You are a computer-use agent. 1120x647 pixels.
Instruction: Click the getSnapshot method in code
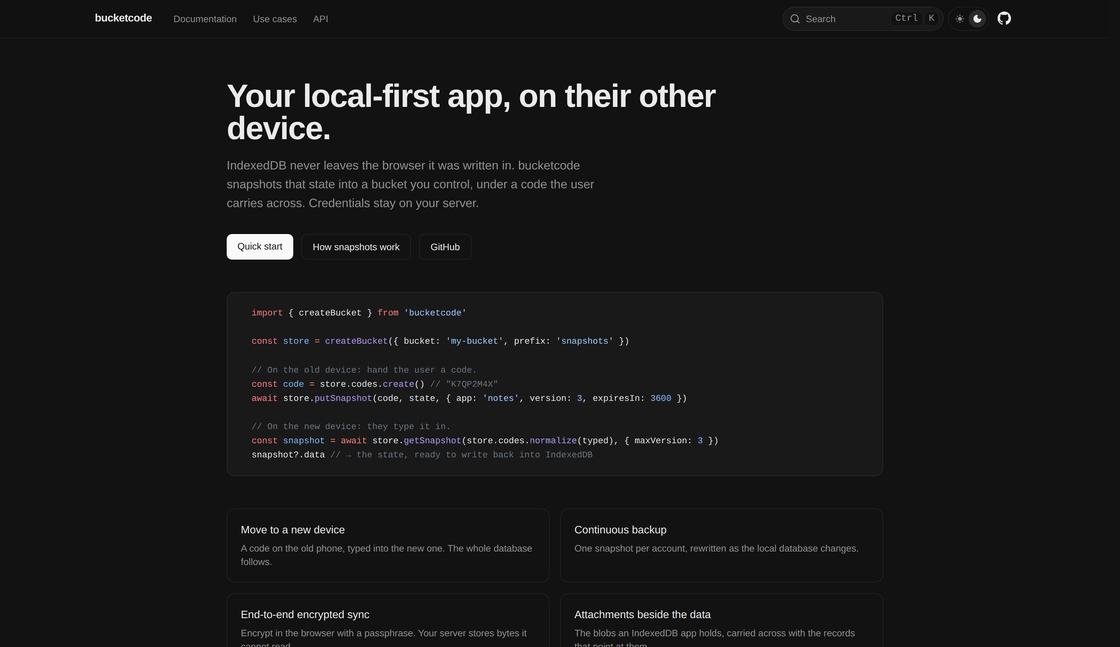[x=432, y=441]
